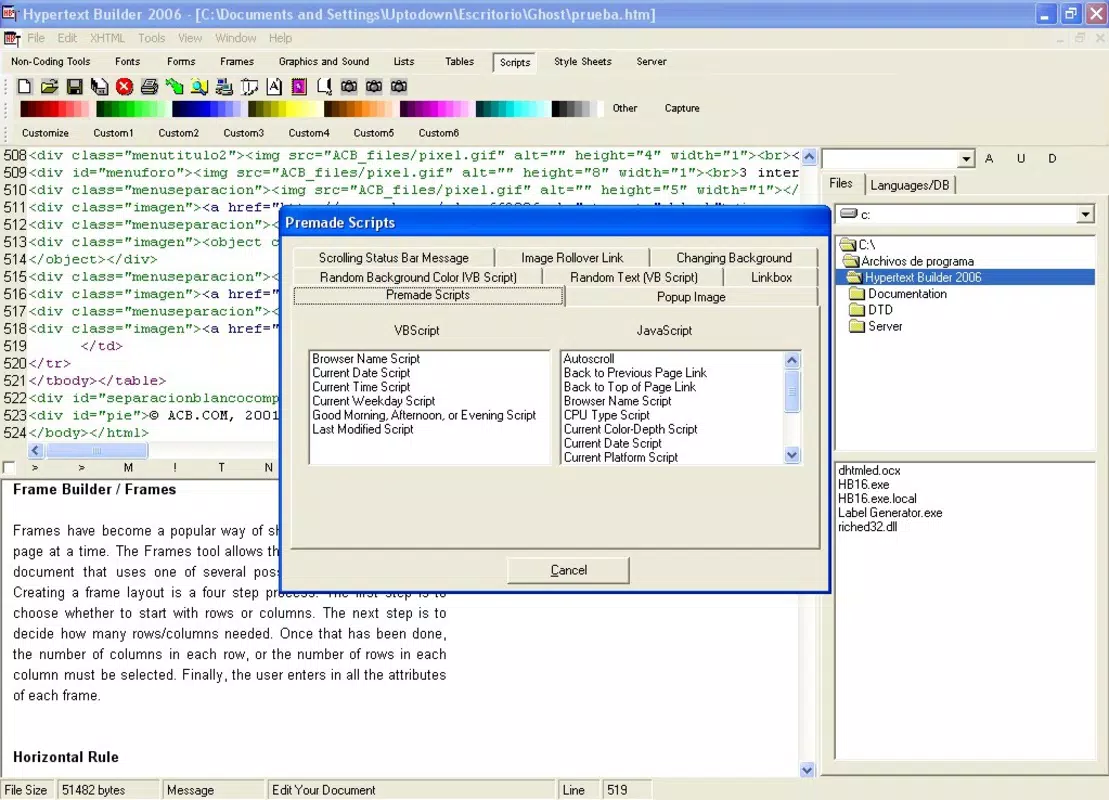Click the Cancel button in Premade Scripts

(x=568, y=570)
